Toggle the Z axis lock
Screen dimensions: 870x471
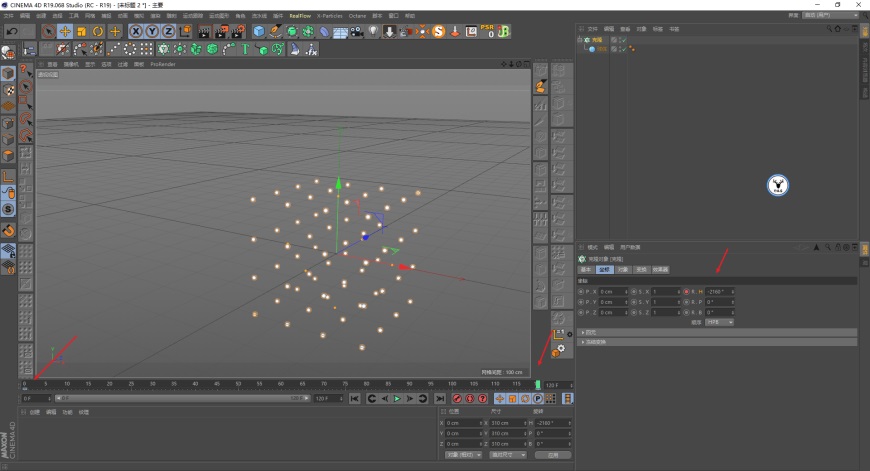coord(168,32)
